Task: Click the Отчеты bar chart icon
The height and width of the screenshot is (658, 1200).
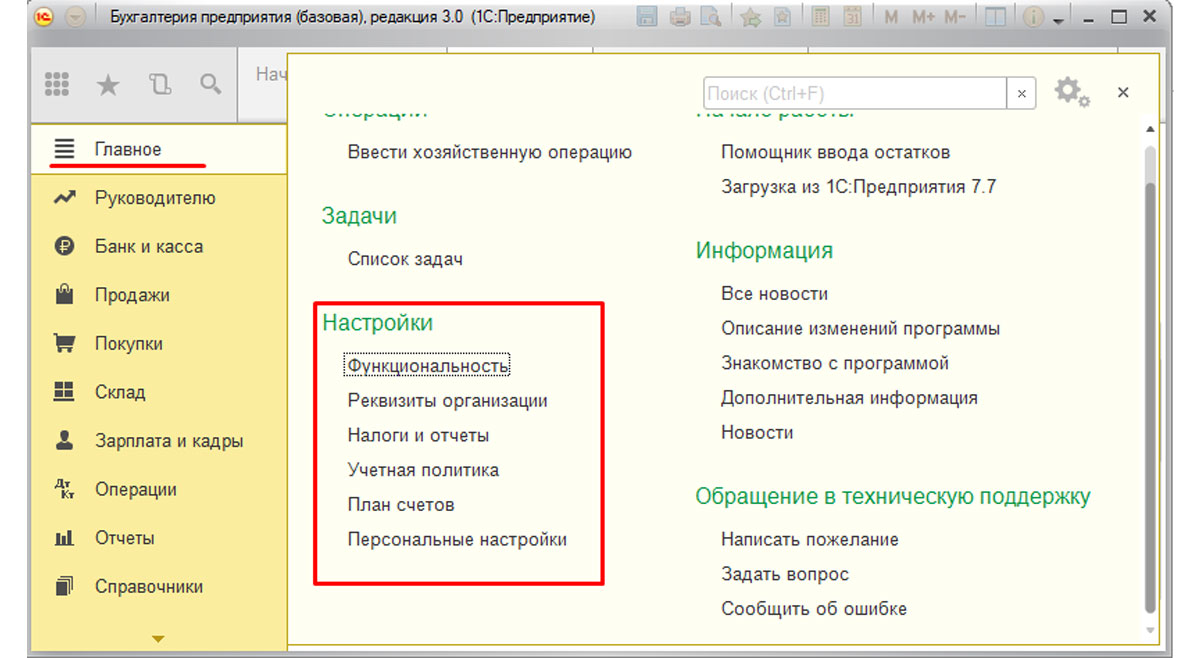Action: [x=64, y=538]
